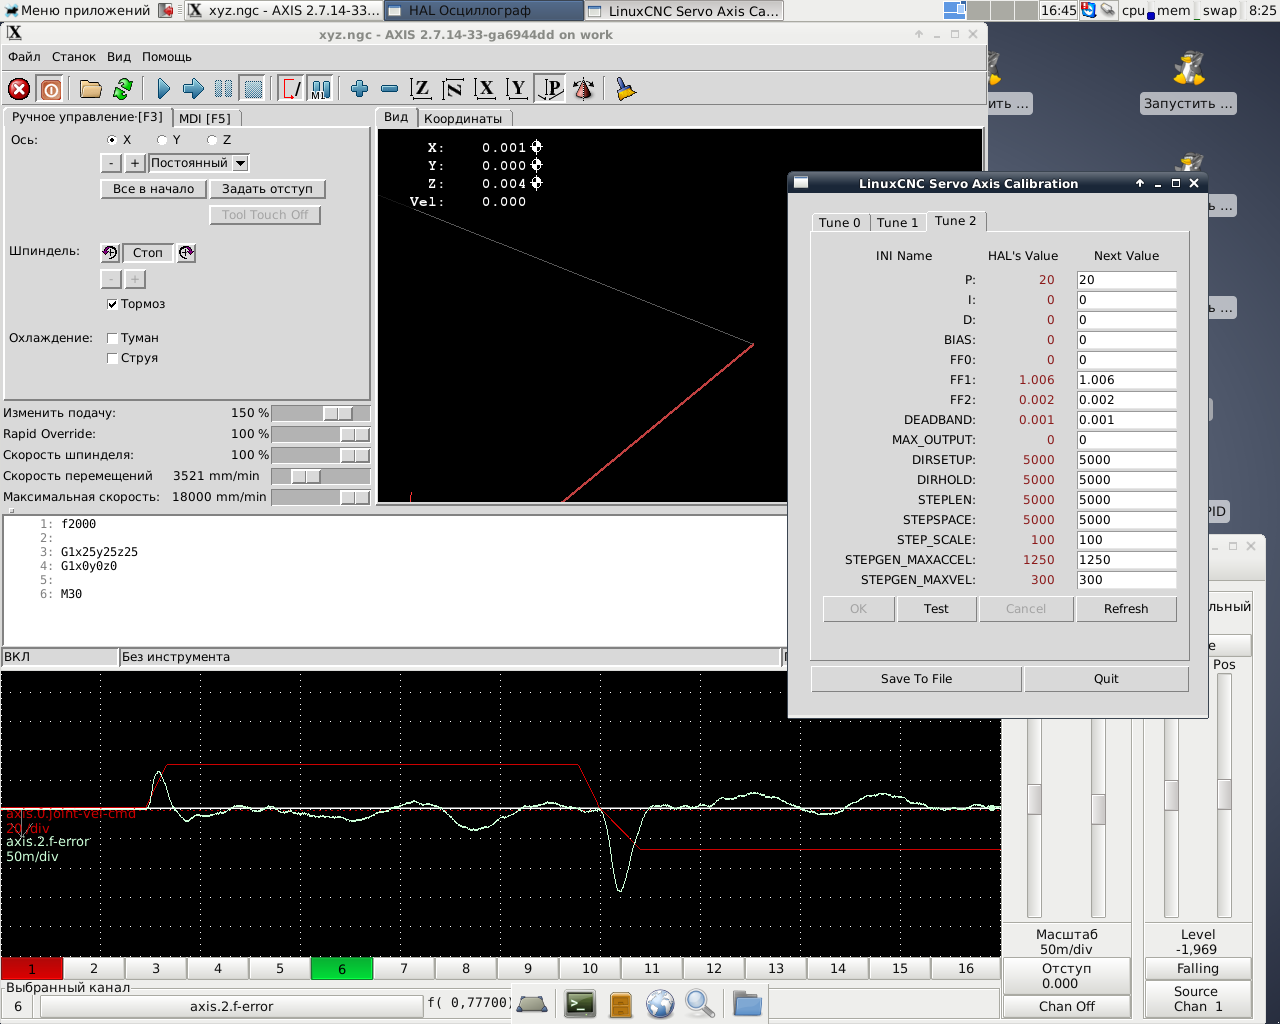Click the green reload file icon
1280x1024 pixels.
(123, 89)
